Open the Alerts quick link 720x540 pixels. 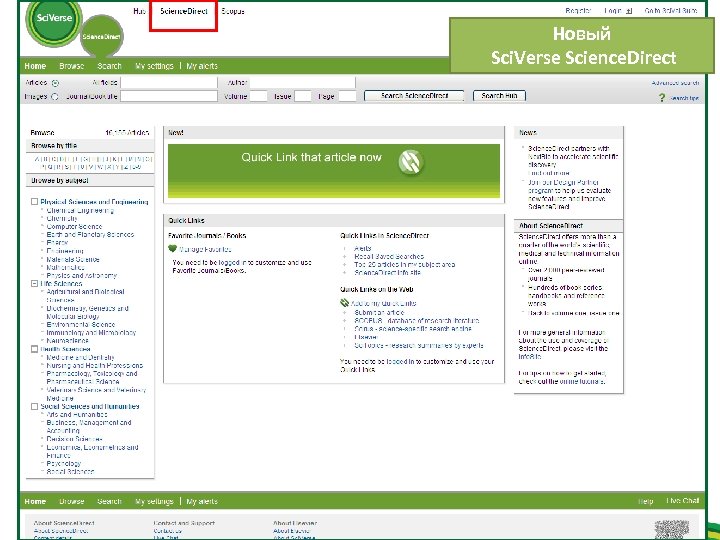[x=363, y=248]
